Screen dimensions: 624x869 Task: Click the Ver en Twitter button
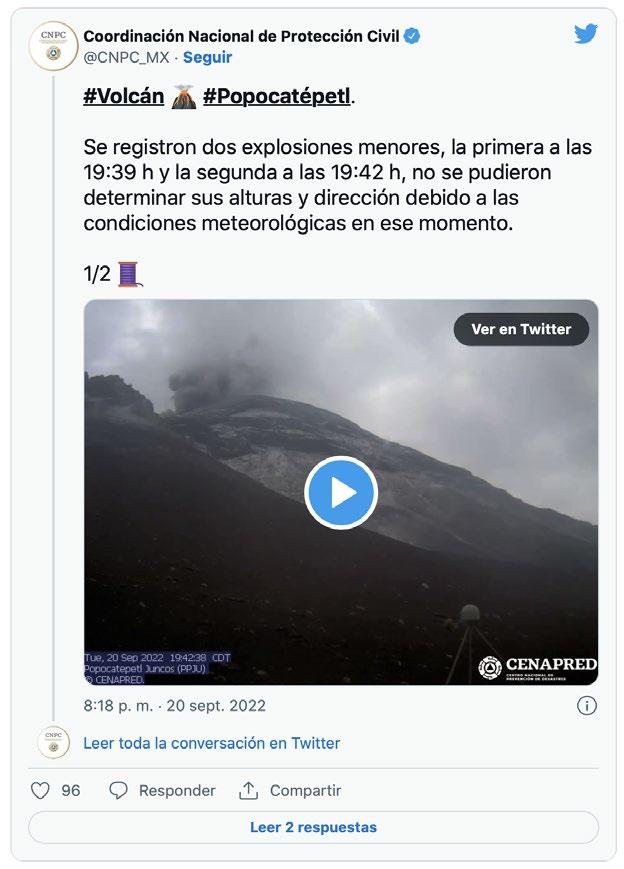pos(521,329)
